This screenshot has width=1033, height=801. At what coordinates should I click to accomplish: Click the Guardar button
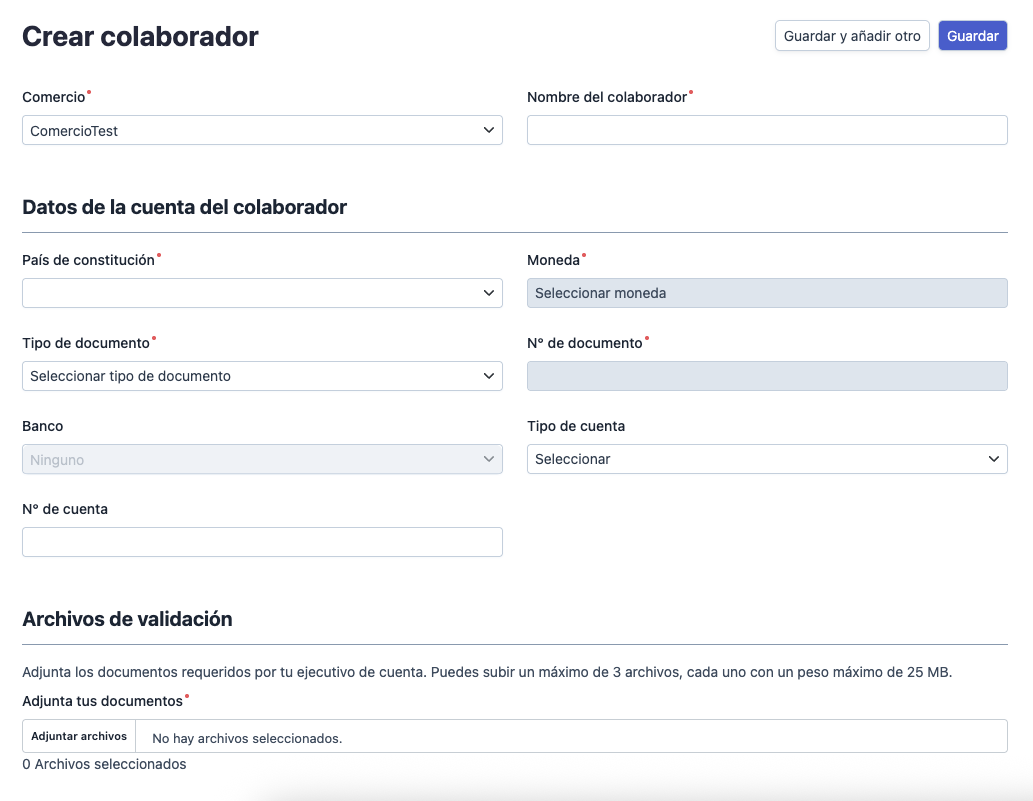pyautogui.click(x=972, y=35)
